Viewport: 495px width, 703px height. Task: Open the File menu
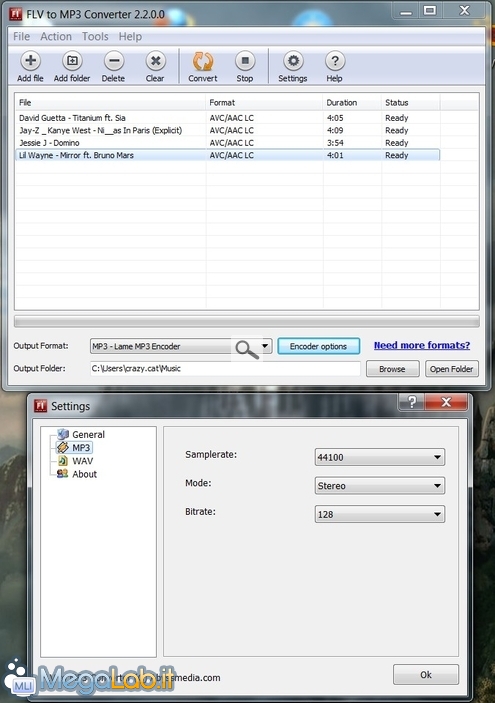coord(22,36)
